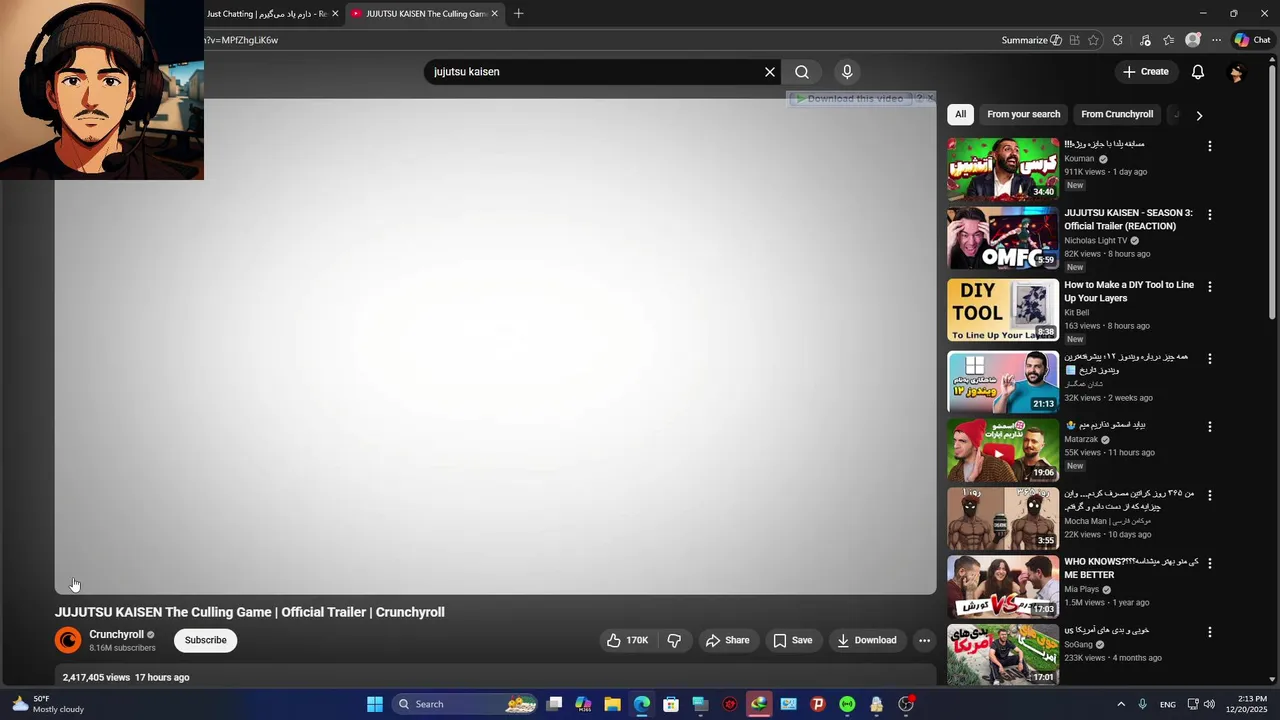The width and height of the screenshot is (1280, 720).
Task: Show more filter chips with right arrow
Action: (x=1199, y=115)
